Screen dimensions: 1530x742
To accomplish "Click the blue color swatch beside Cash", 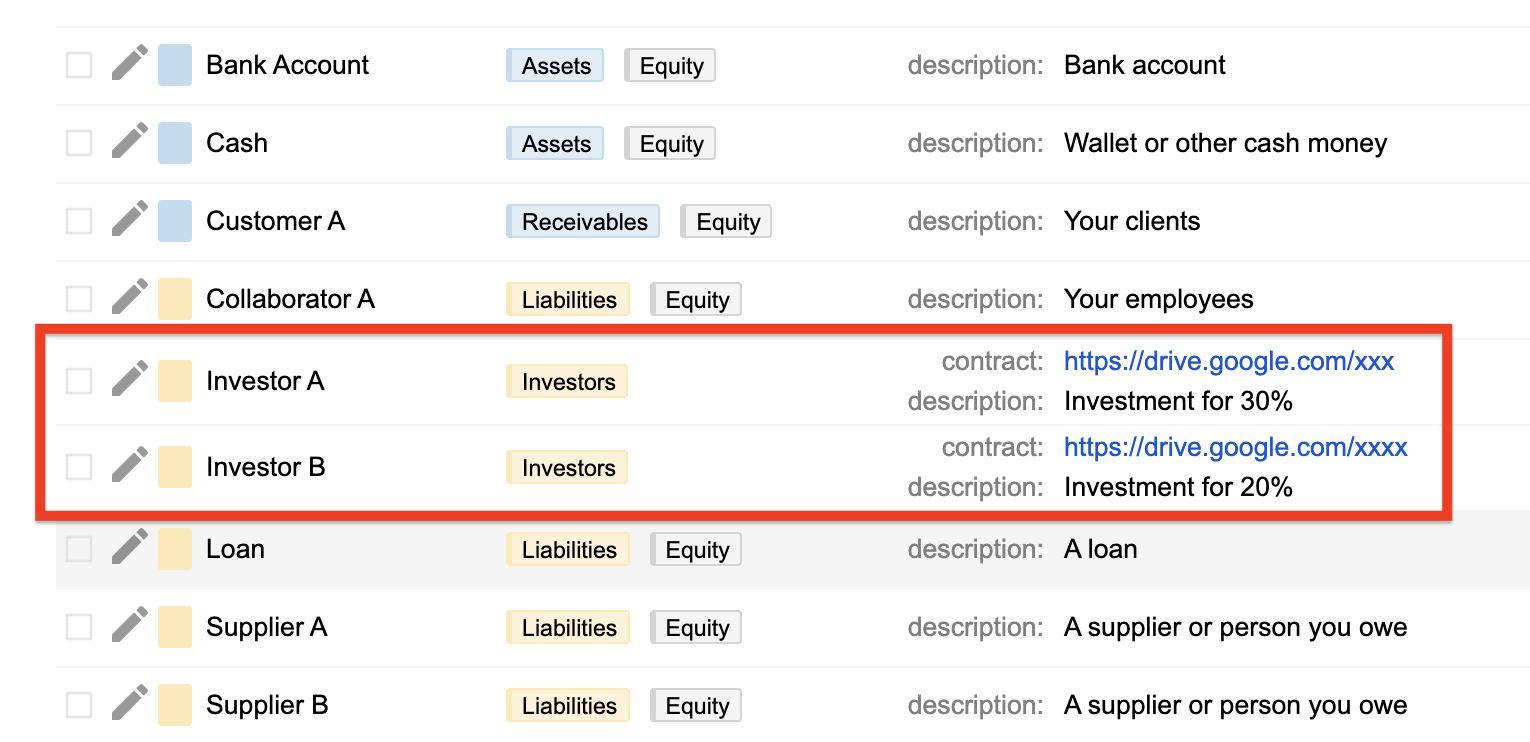I will (x=174, y=142).
